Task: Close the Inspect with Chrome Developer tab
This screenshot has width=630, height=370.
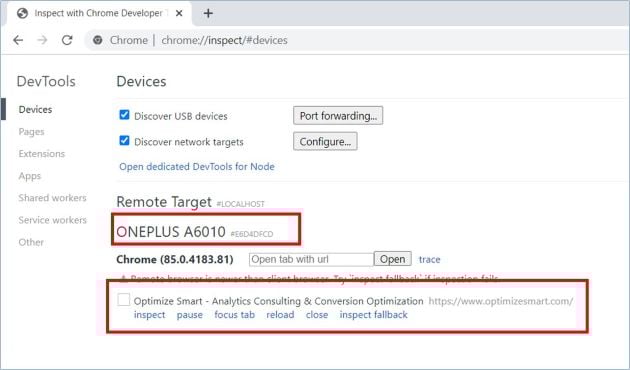Action: [179, 13]
